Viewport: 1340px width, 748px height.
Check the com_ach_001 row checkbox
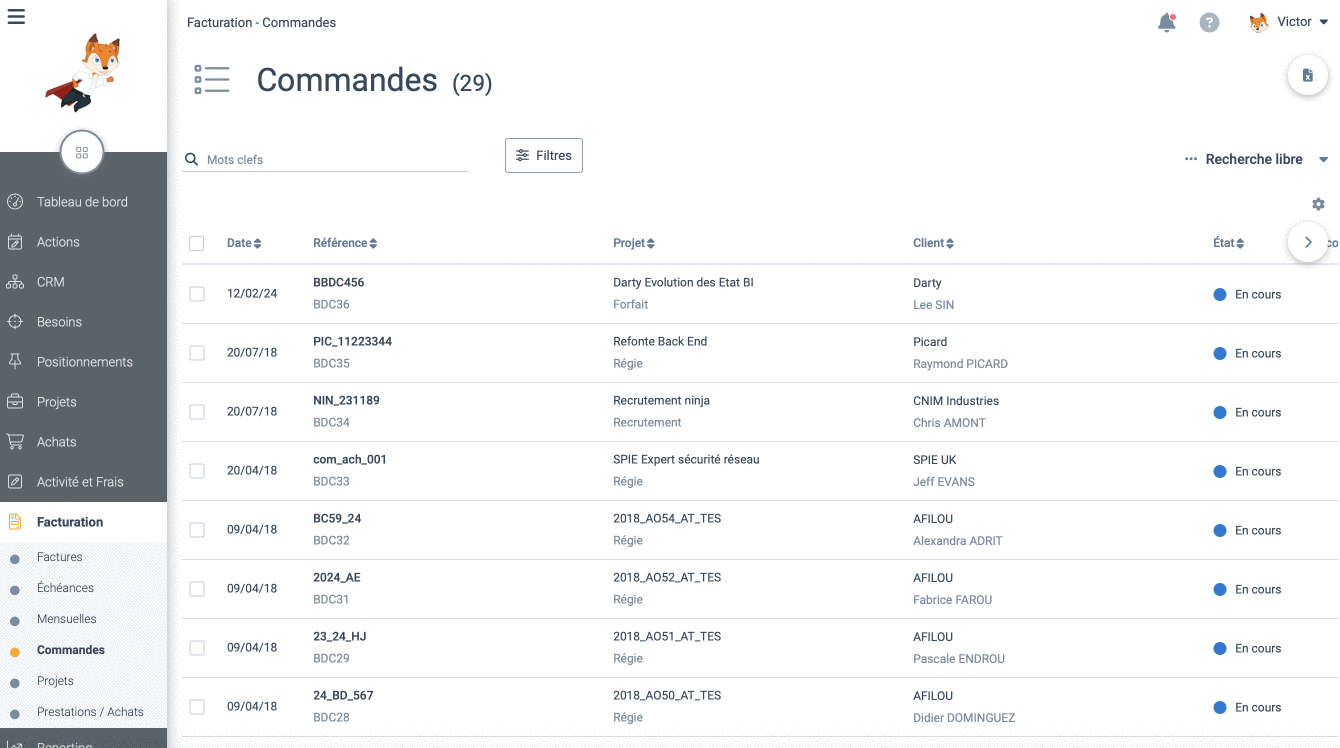(x=197, y=471)
